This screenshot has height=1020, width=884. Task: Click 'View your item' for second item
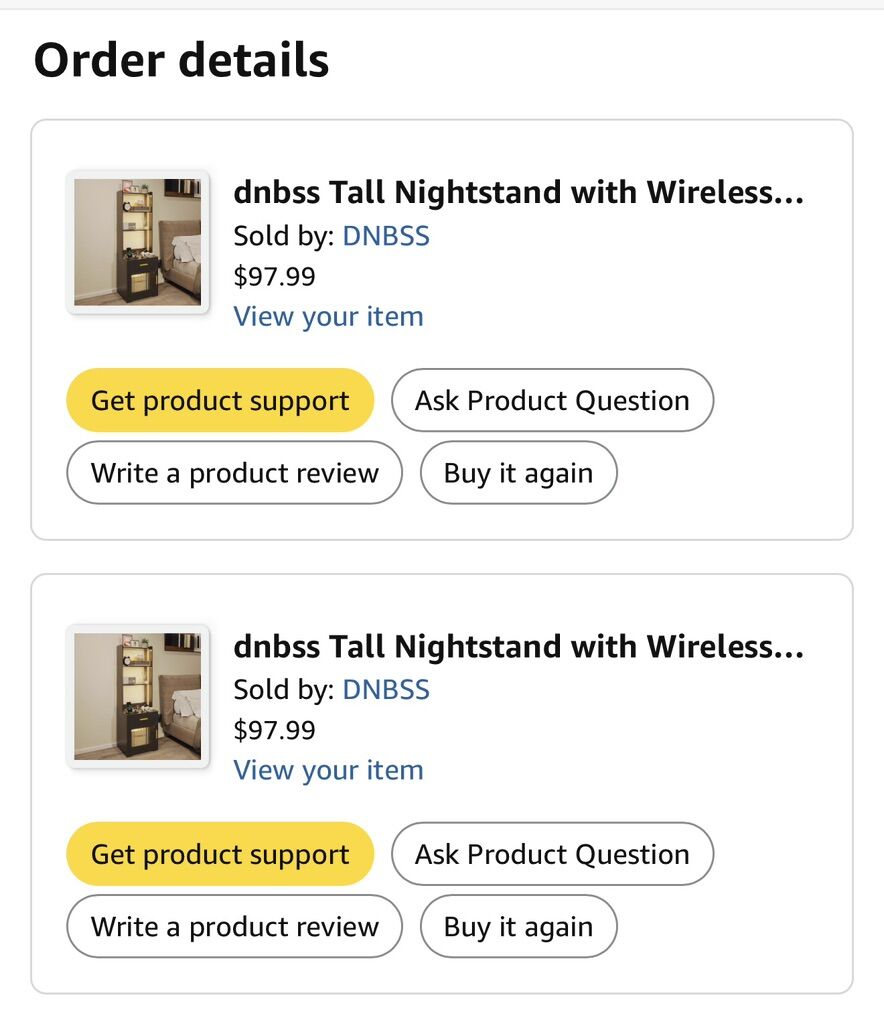328,770
